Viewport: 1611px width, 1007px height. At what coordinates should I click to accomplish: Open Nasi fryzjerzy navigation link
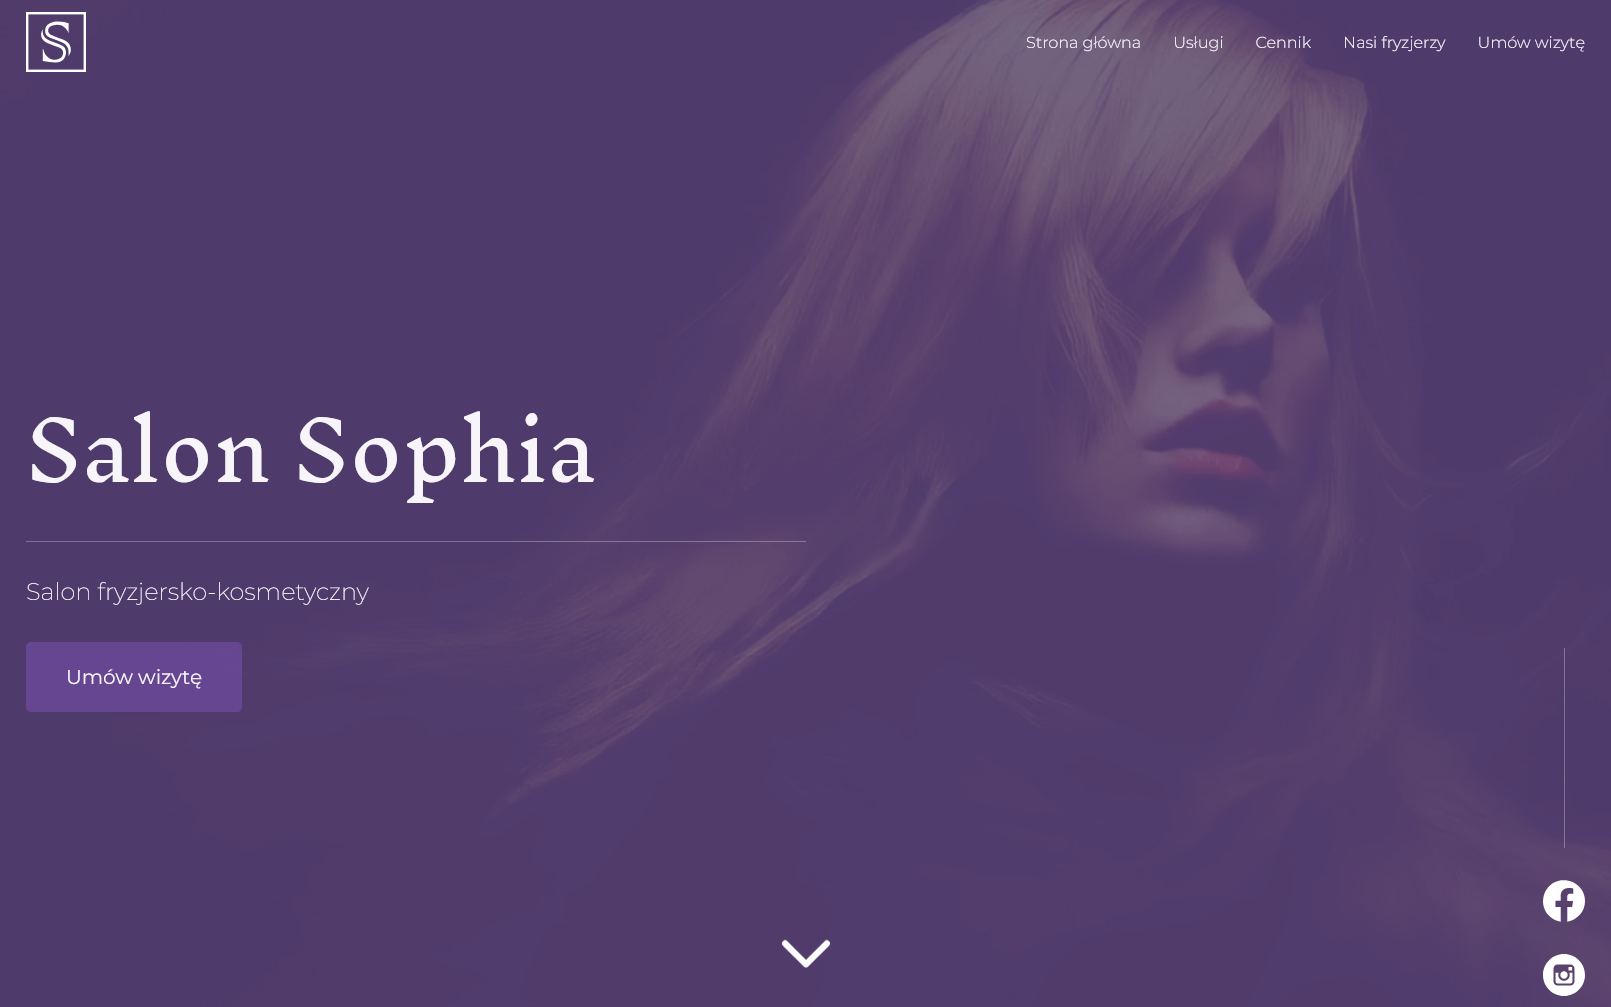coord(1394,42)
